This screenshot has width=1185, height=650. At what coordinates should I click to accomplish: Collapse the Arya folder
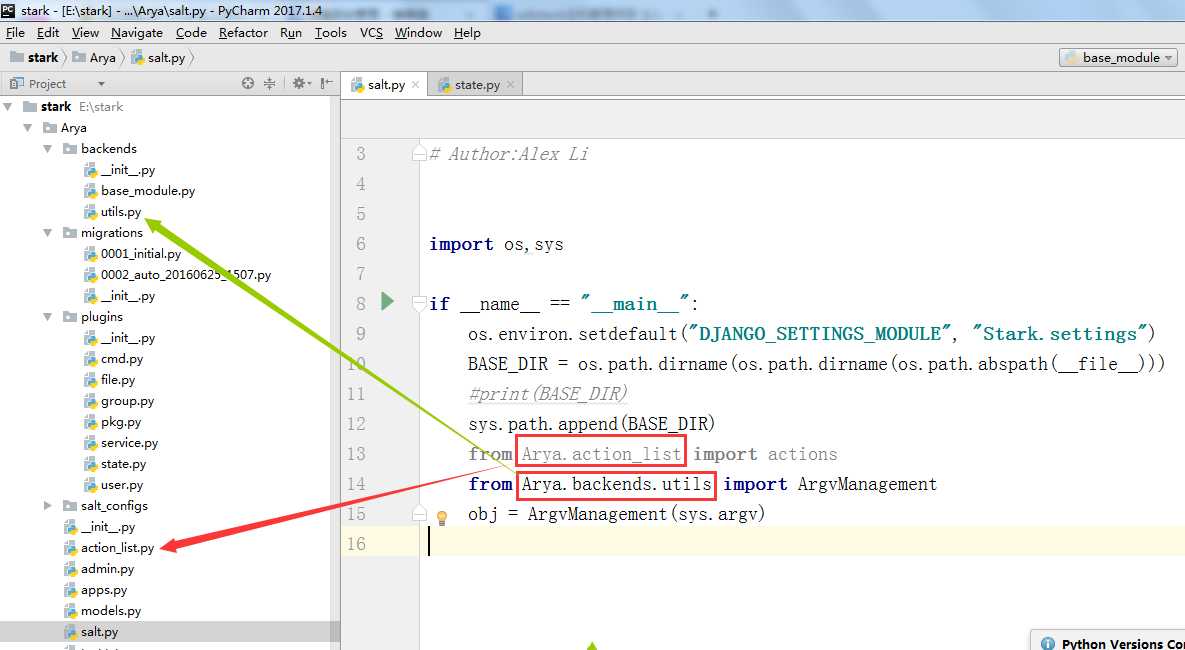coord(28,128)
